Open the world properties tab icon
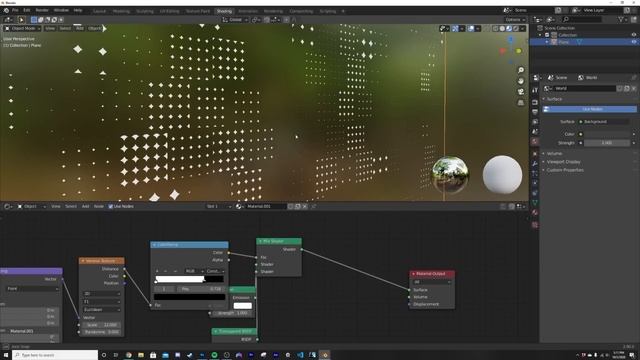Screen dimensions: 640x360 535,141
